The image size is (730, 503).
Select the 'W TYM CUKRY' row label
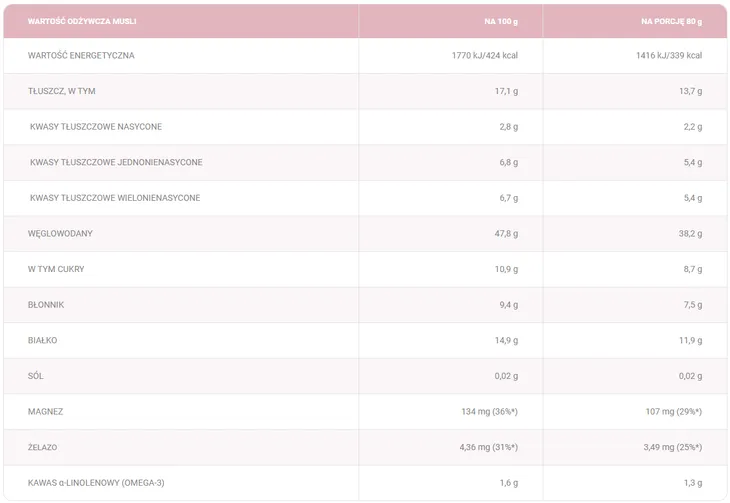56,269
